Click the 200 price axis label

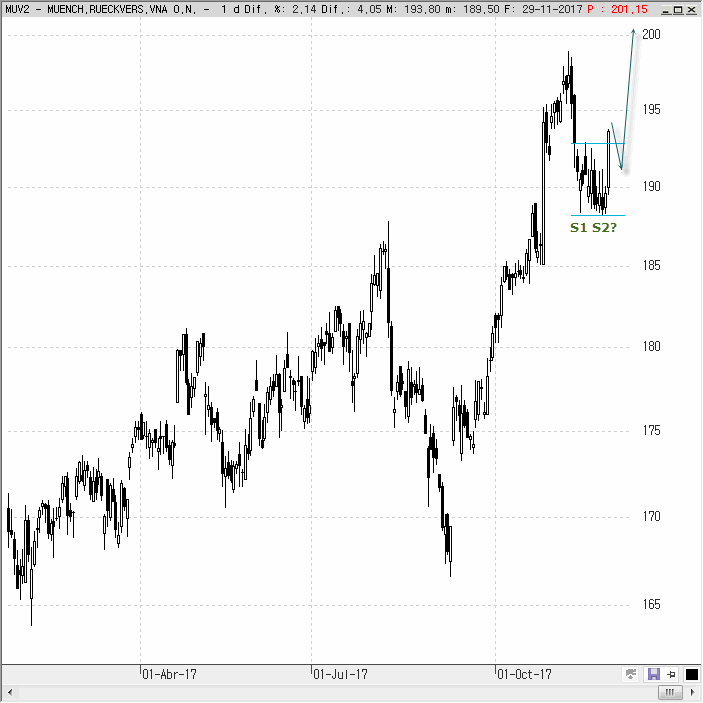pos(651,34)
